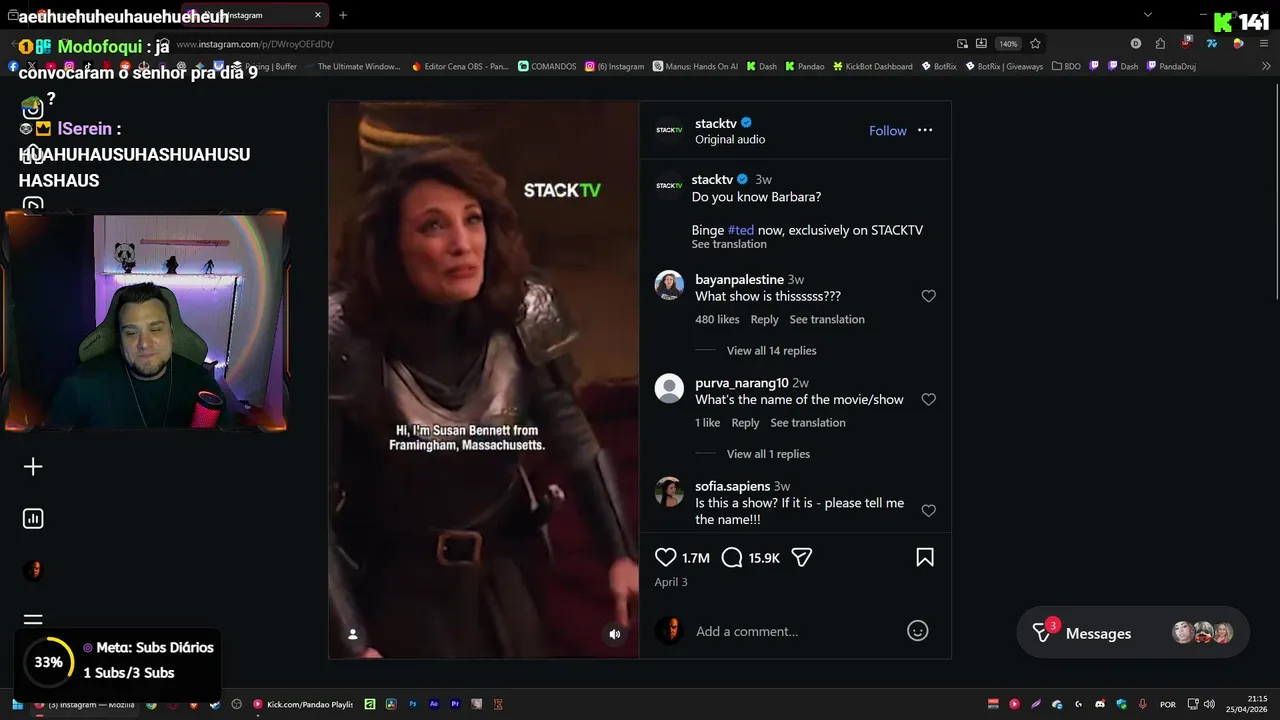Screen dimensions: 1280x720
Task: Open After Effects from the taskbar
Action: (434, 704)
